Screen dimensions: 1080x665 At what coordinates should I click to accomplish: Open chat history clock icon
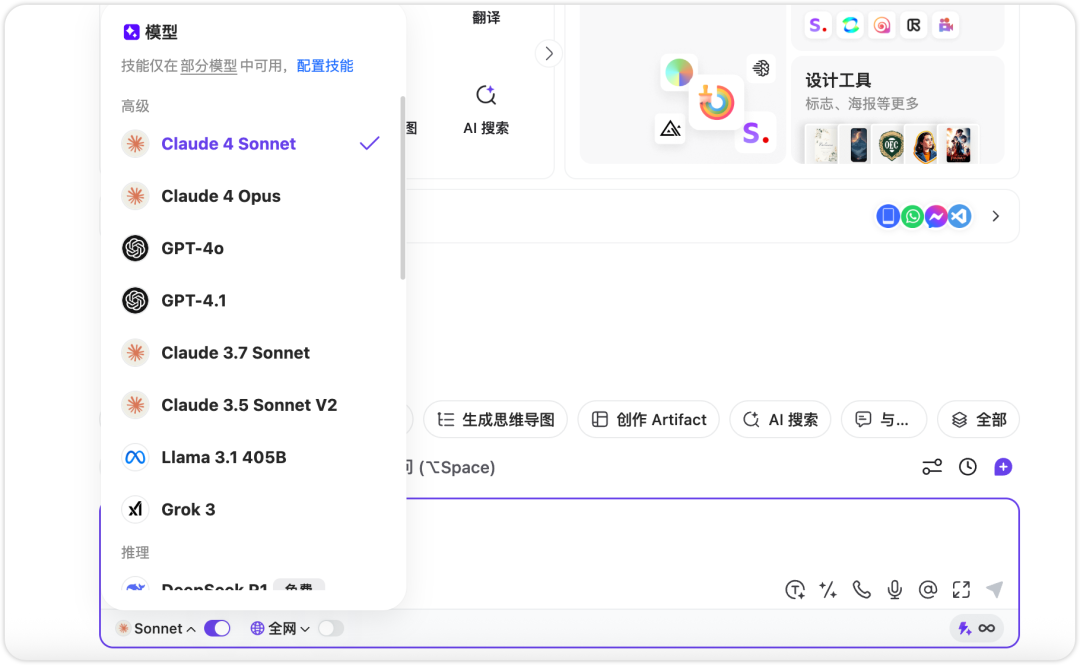(968, 467)
